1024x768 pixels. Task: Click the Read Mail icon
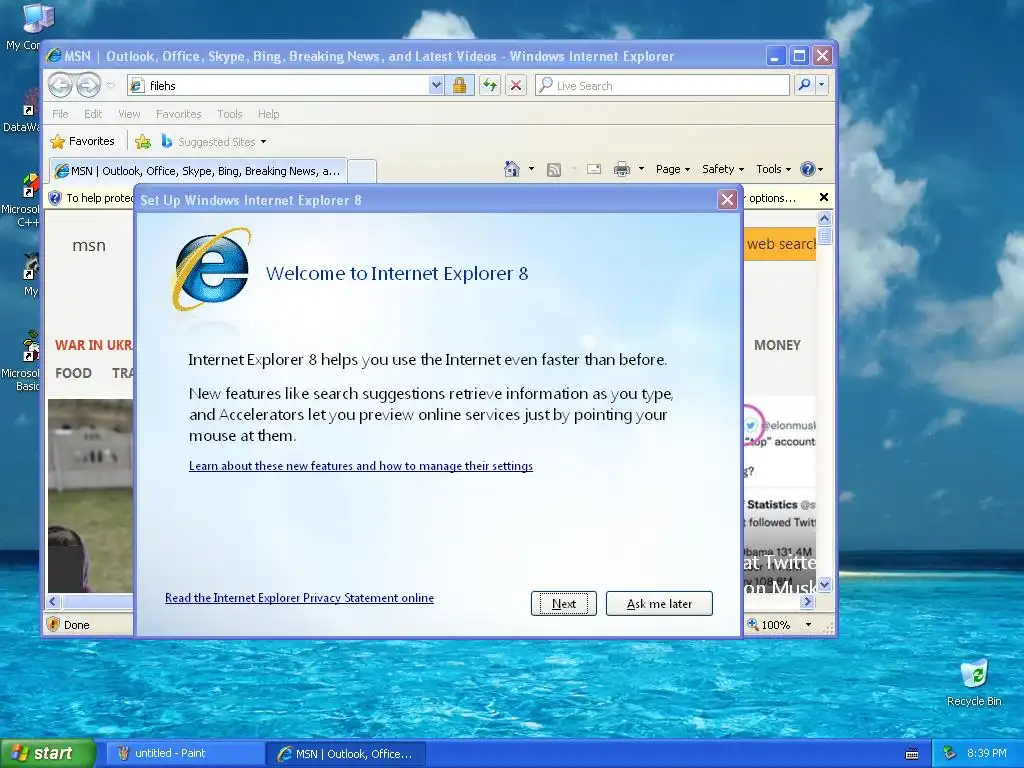(594, 169)
